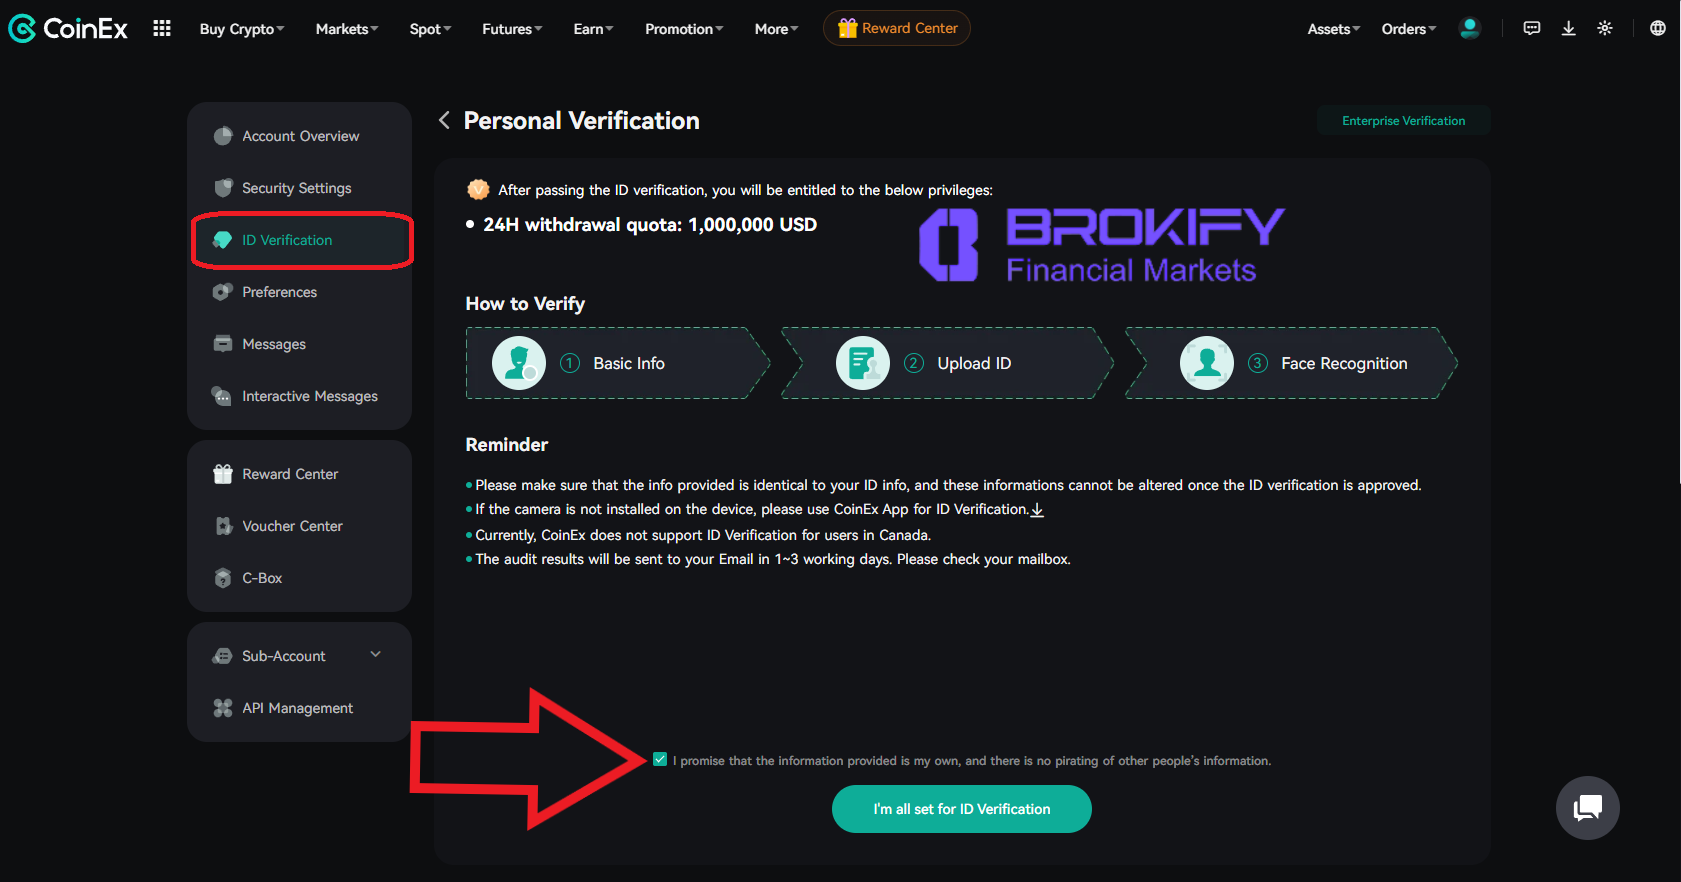
Task: Open the apps grid menu icon
Action: pyautogui.click(x=162, y=28)
